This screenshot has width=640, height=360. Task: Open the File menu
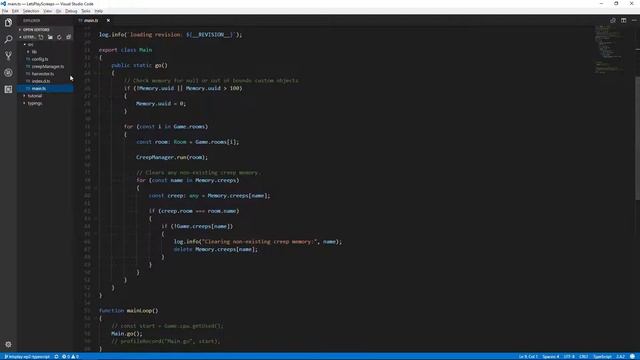point(5,11)
